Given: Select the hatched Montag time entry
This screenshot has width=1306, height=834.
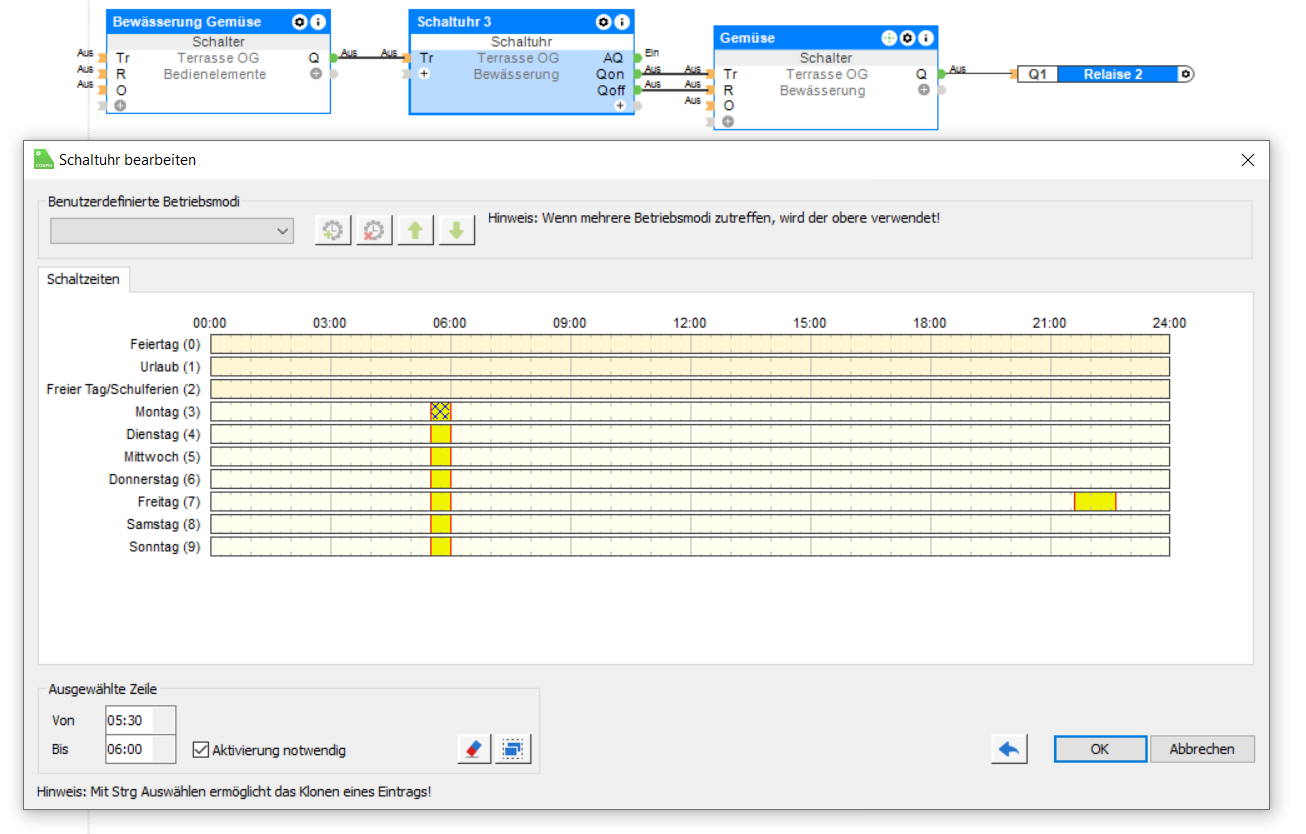Looking at the screenshot, I should pyautogui.click(x=441, y=412).
